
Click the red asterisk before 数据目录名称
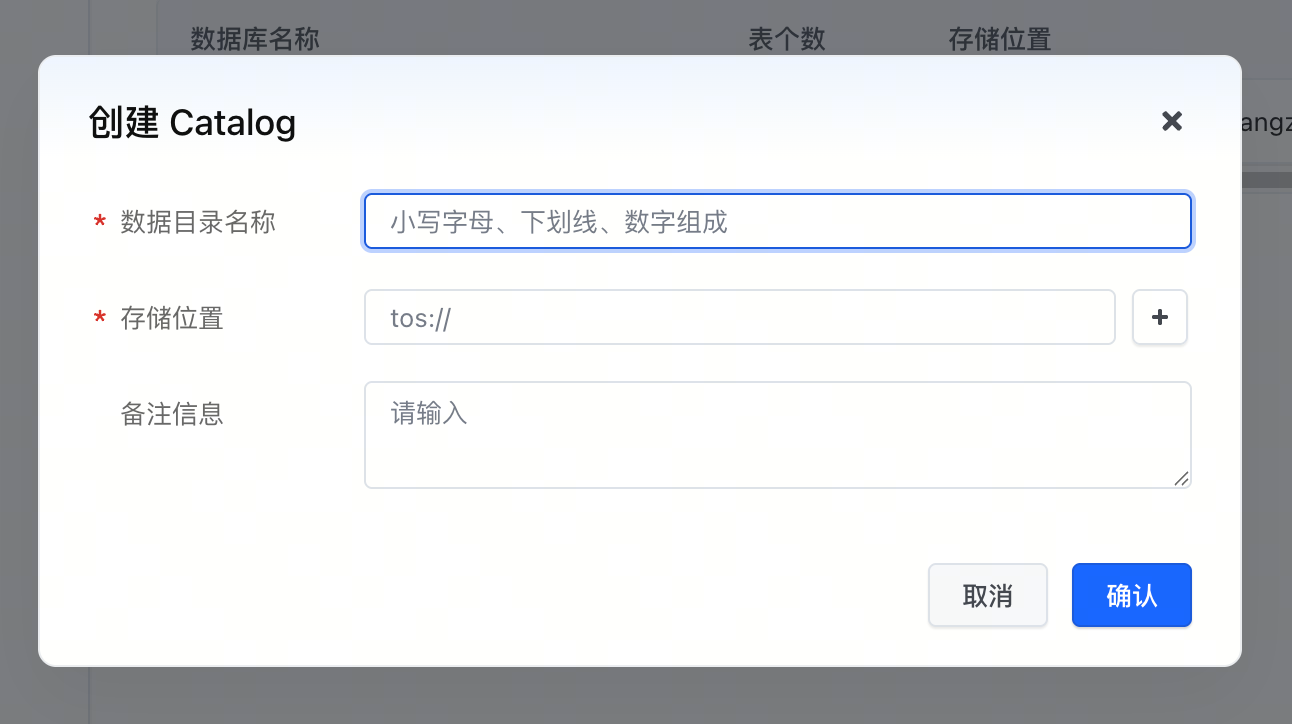click(x=100, y=223)
